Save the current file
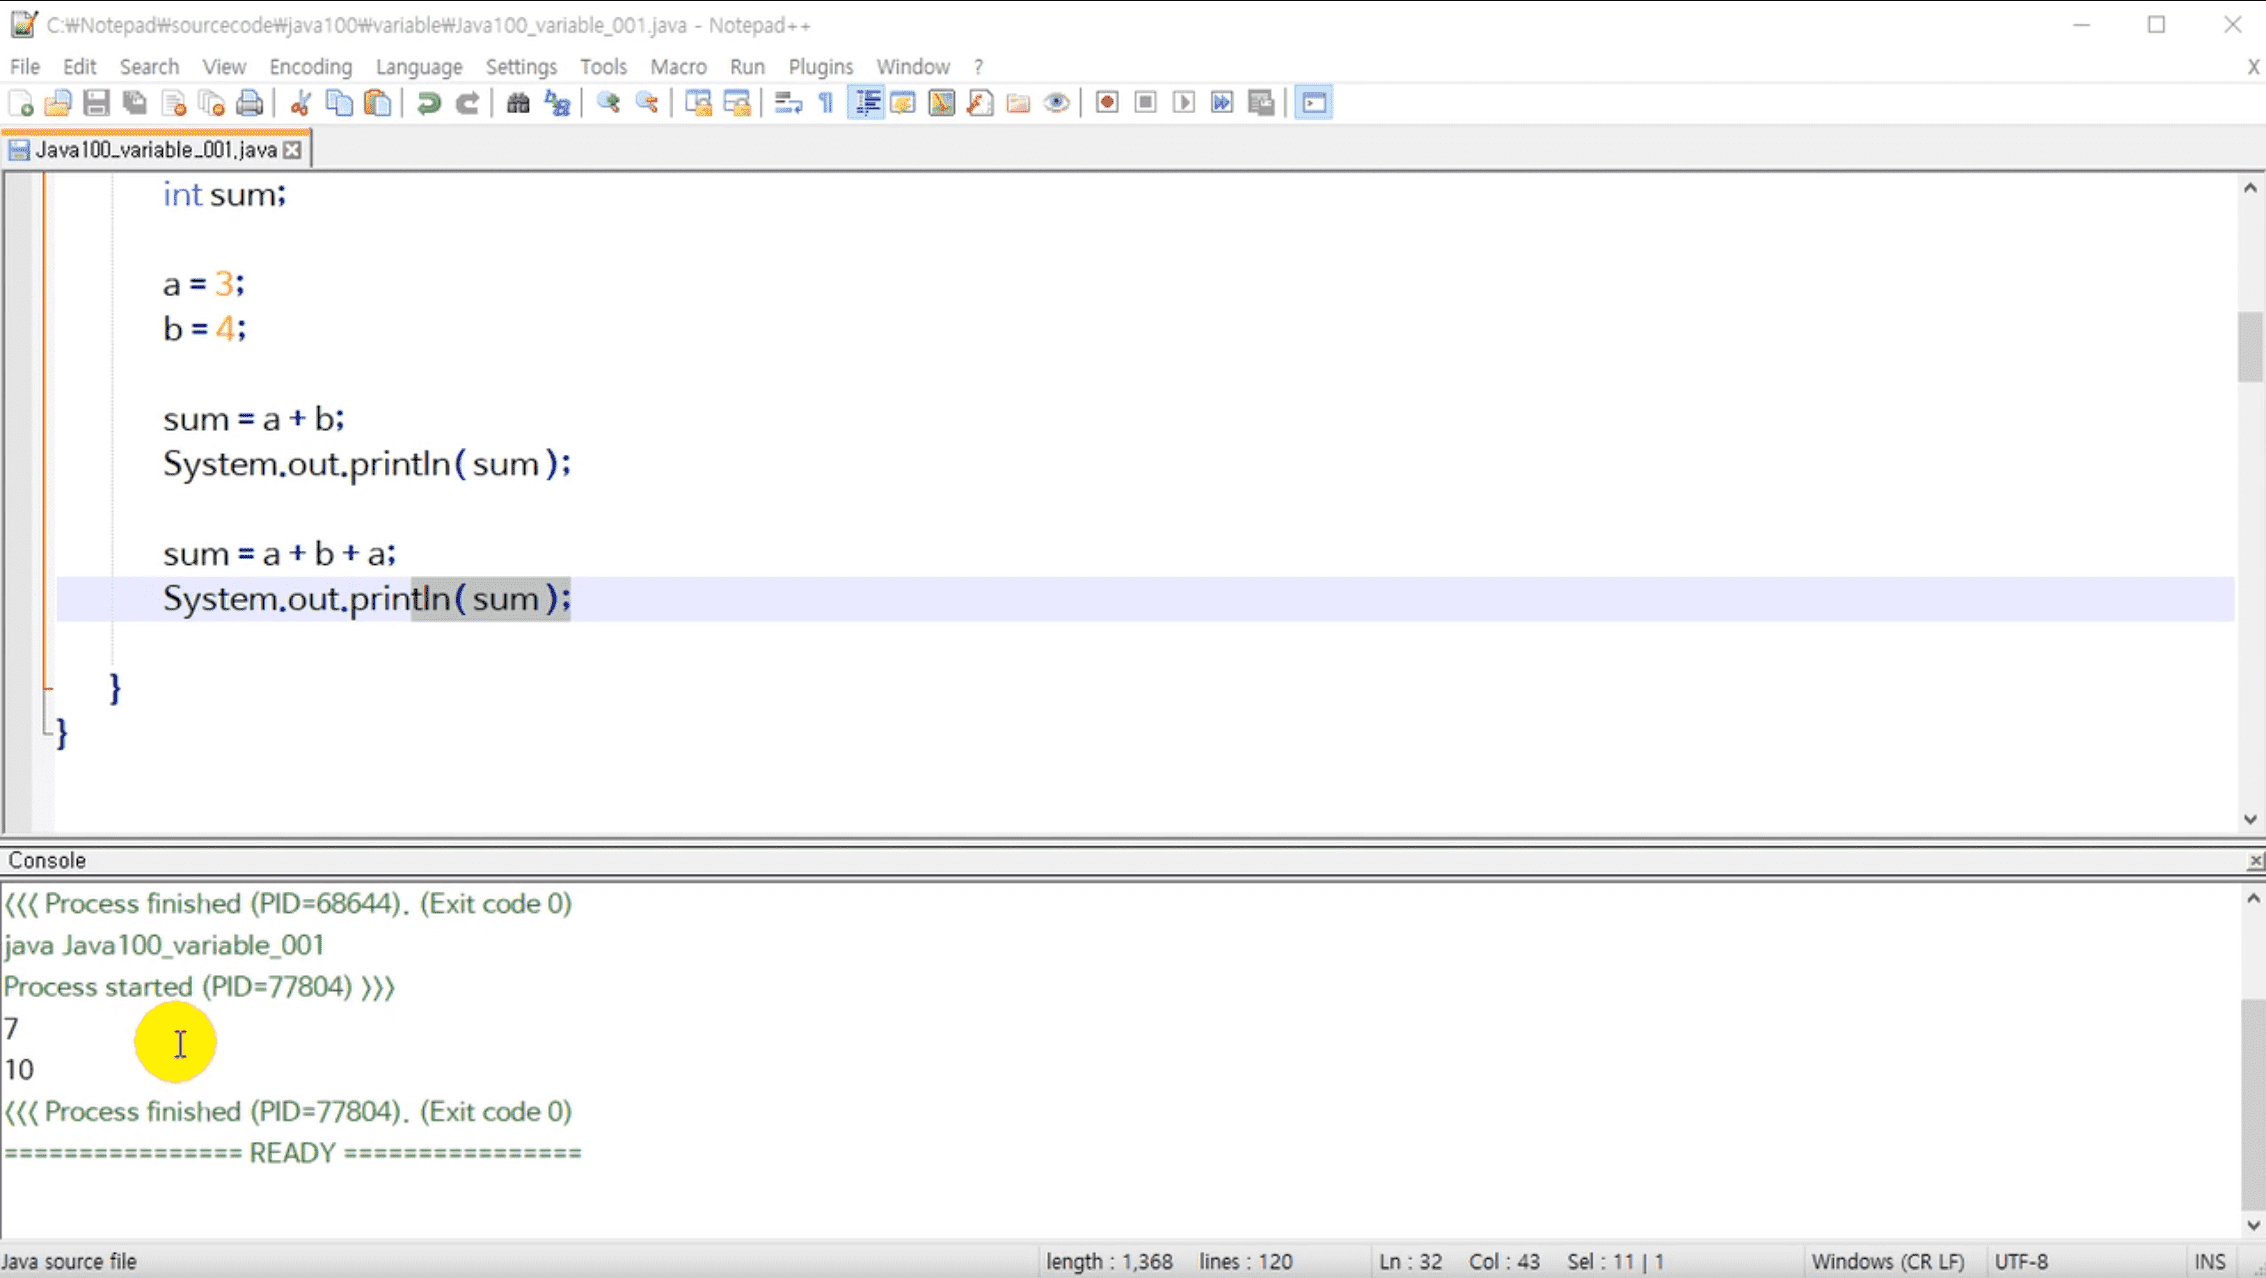The height and width of the screenshot is (1278, 2266). (96, 103)
